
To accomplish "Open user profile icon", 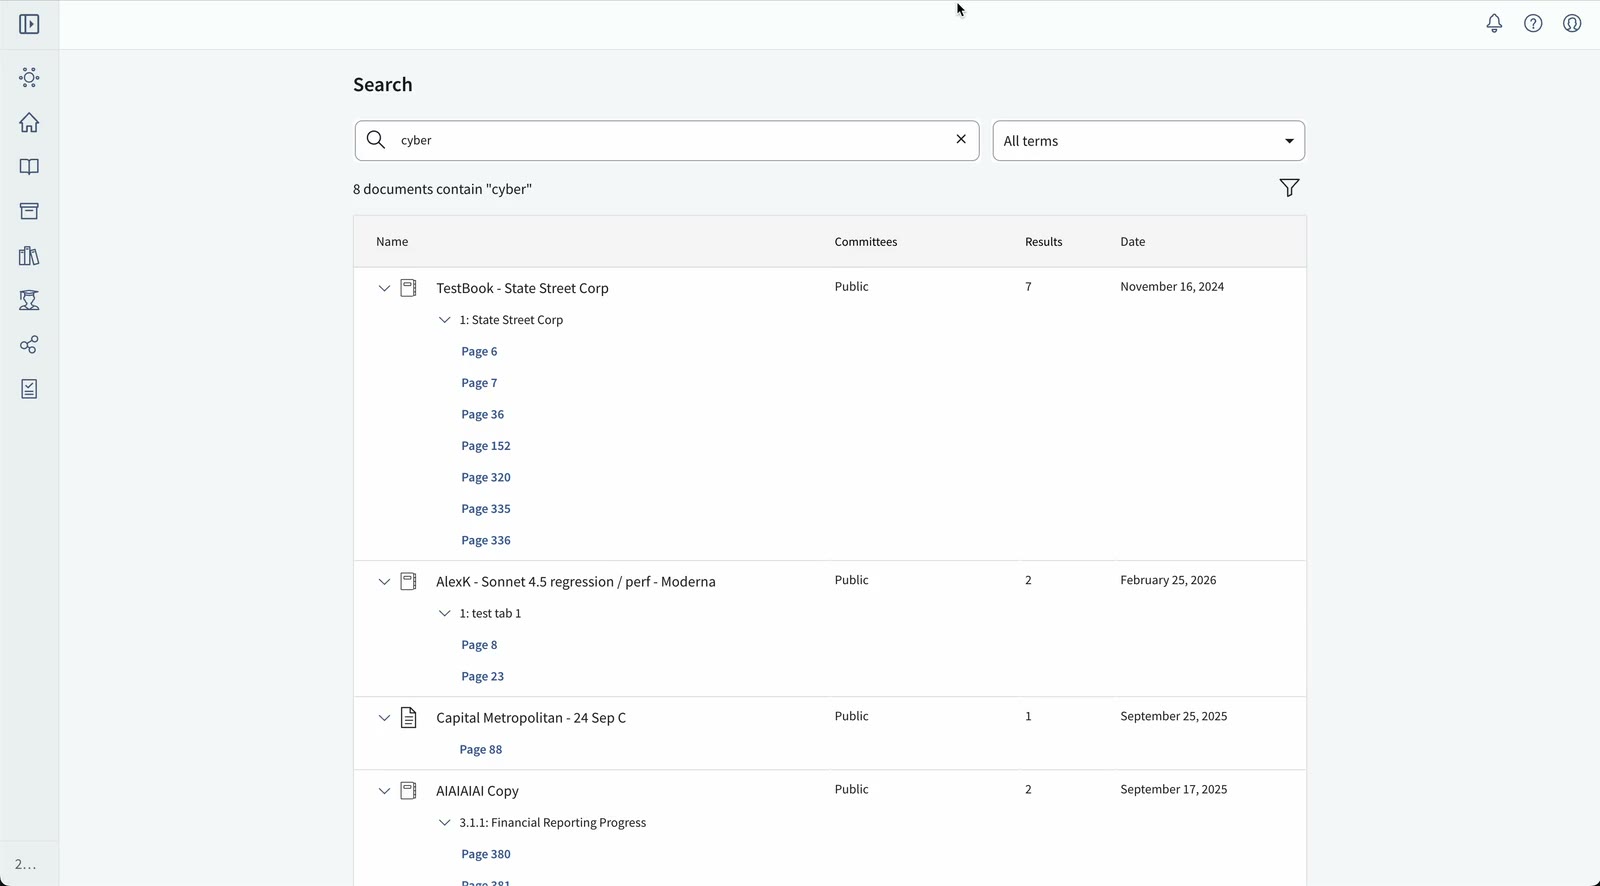I will 1572,23.
